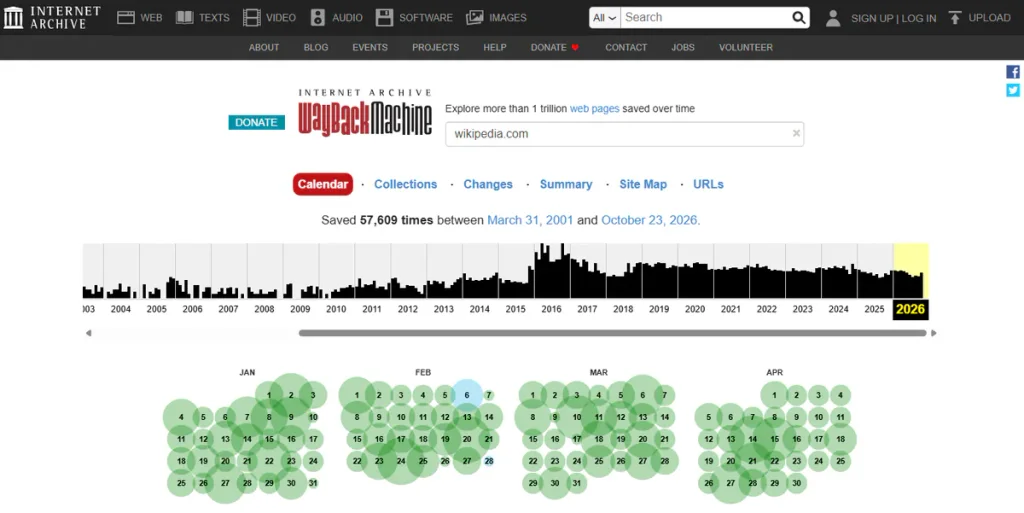1024x513 pixels.
Task: Open the web pages link
Action: (594, 108)
